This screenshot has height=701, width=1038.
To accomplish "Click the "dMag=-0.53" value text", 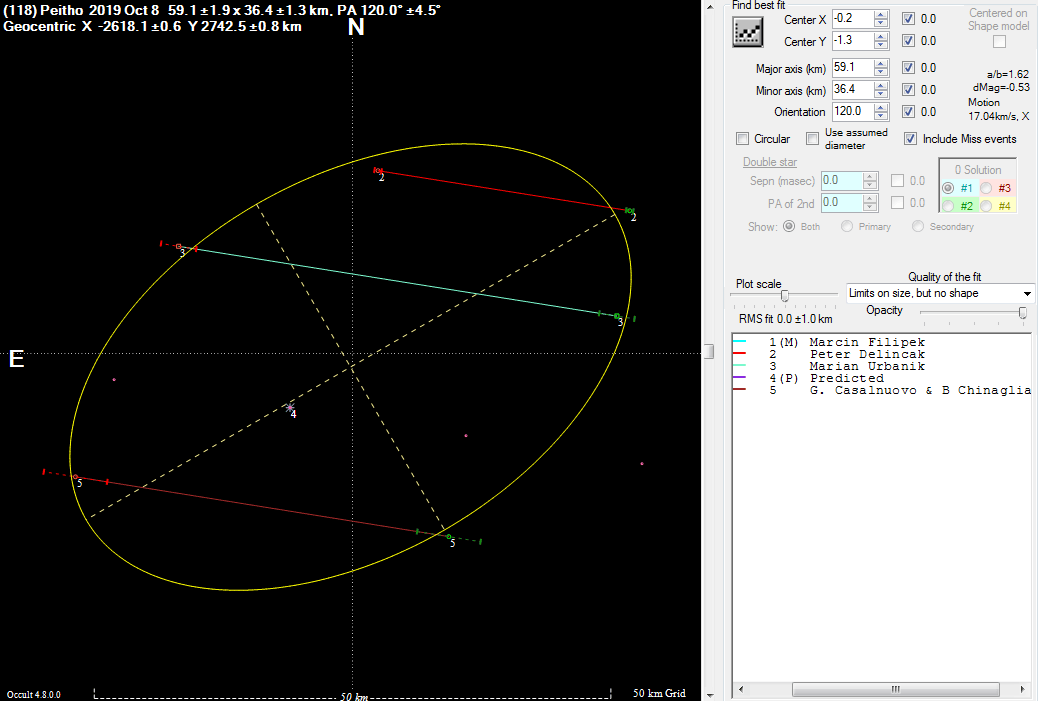I will (x=1001, y=87).
